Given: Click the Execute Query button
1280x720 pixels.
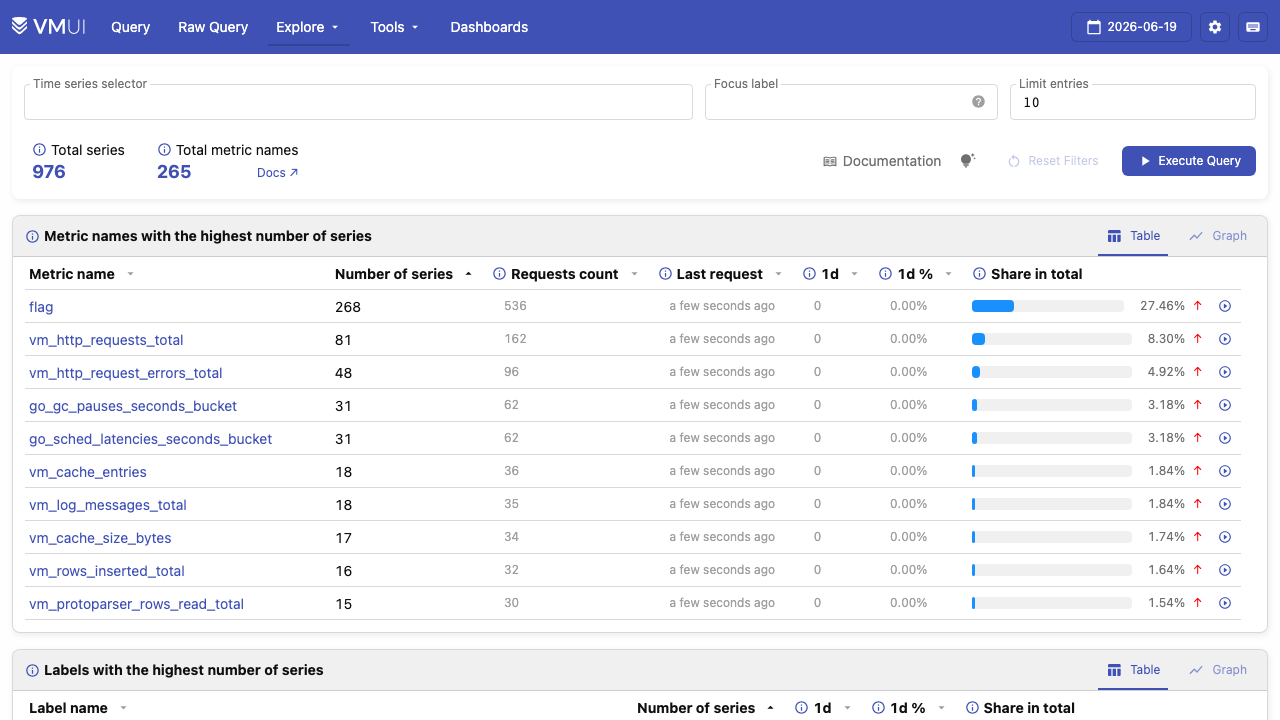Looking at the screenshot, I should pos(1189,161).
